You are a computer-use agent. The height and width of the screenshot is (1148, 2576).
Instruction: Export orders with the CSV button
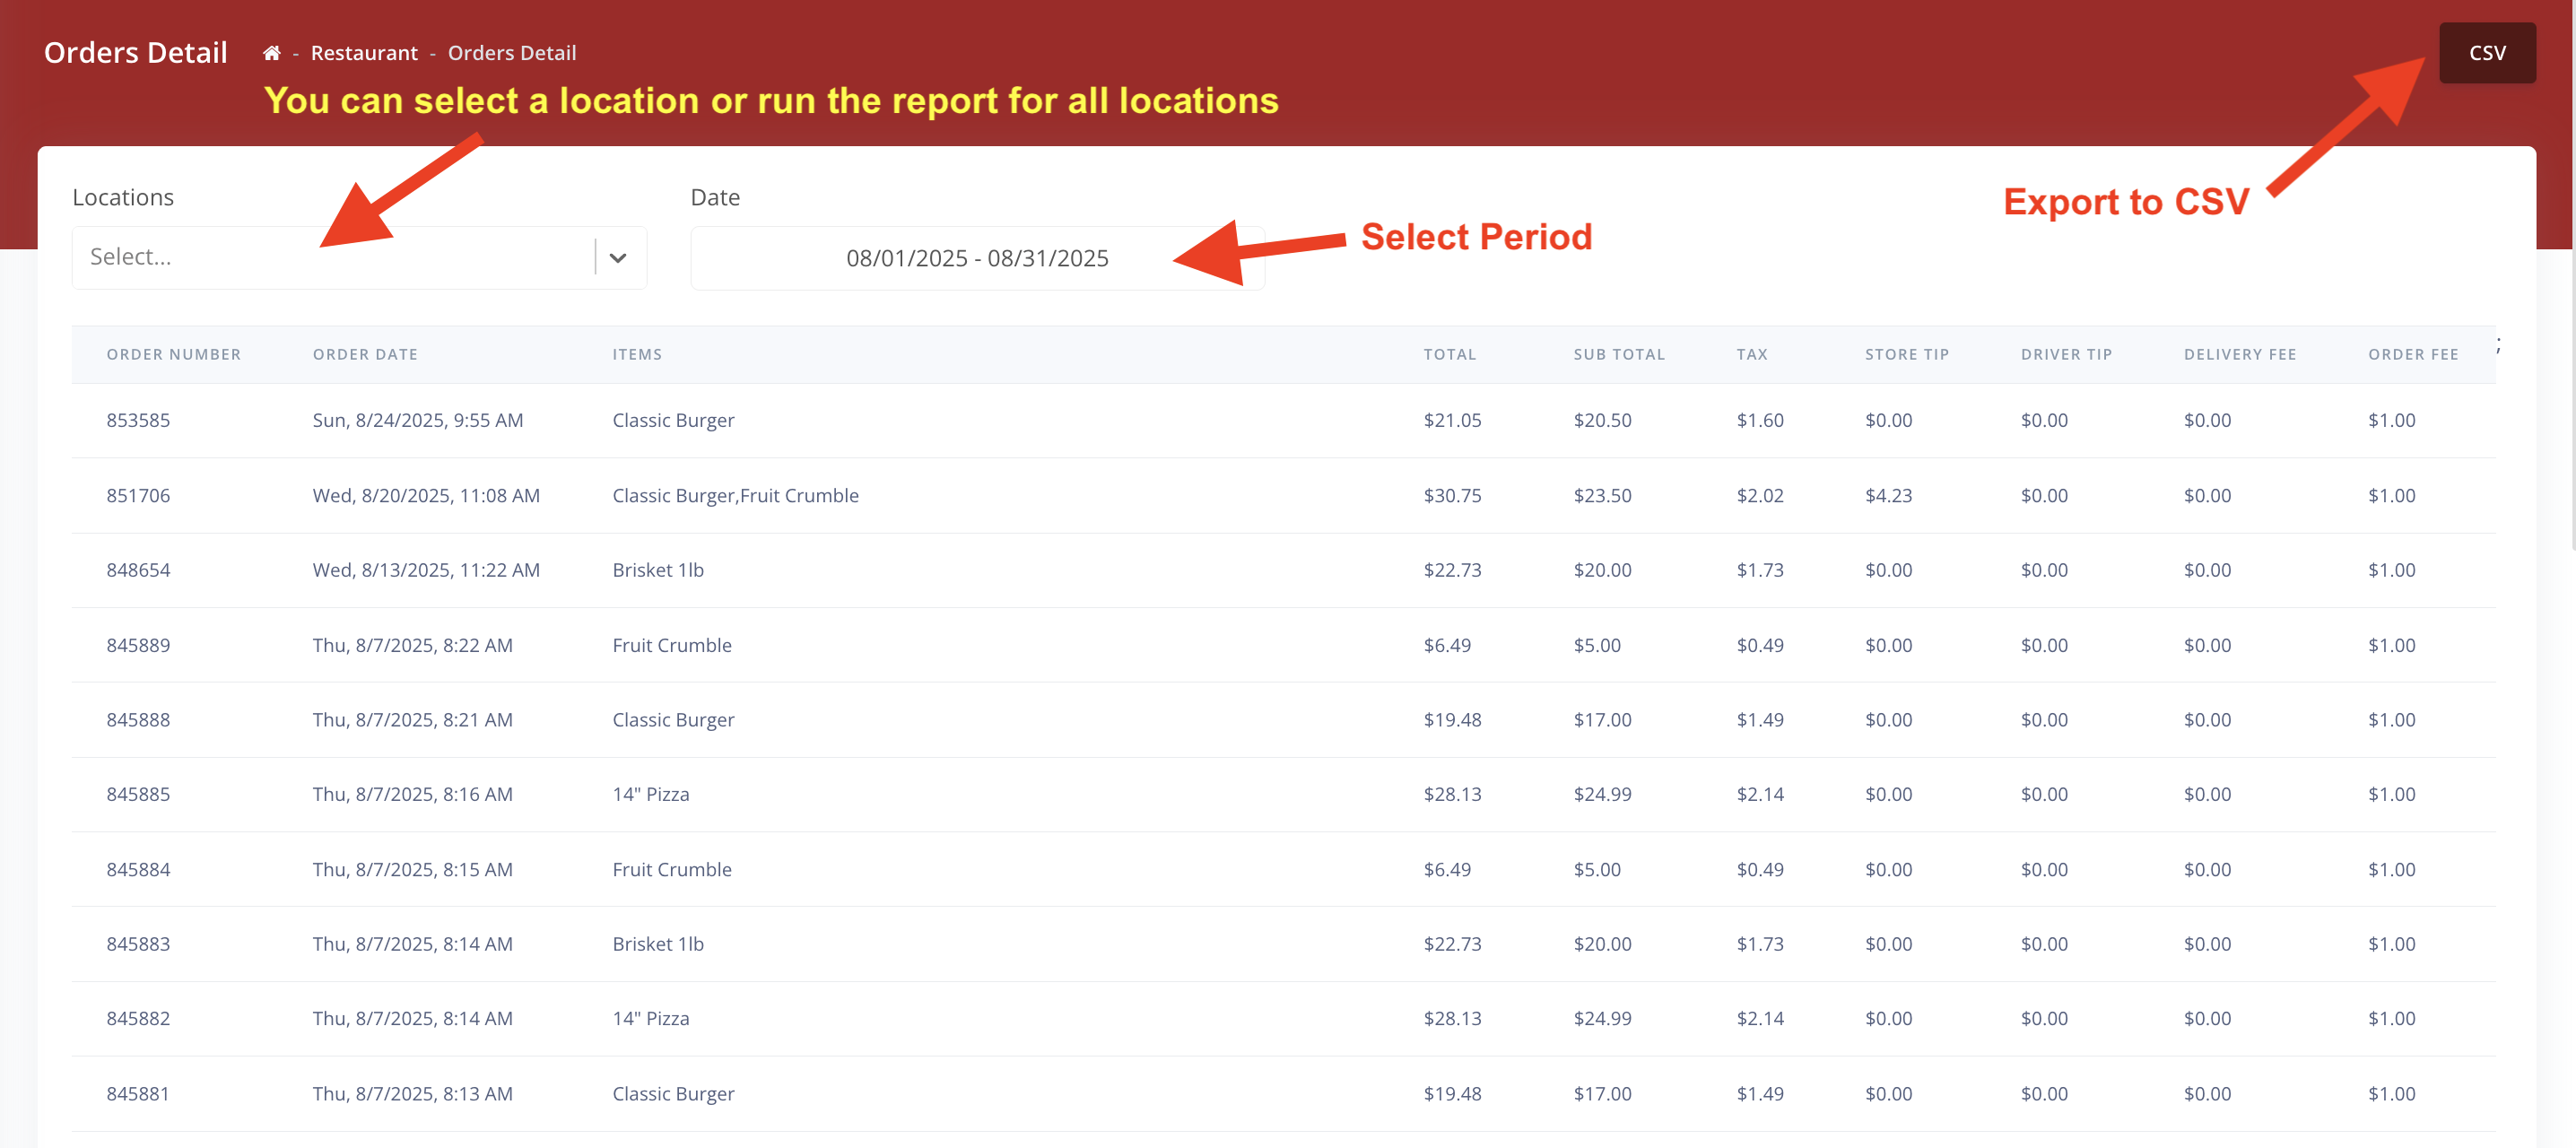(2486, 53)
